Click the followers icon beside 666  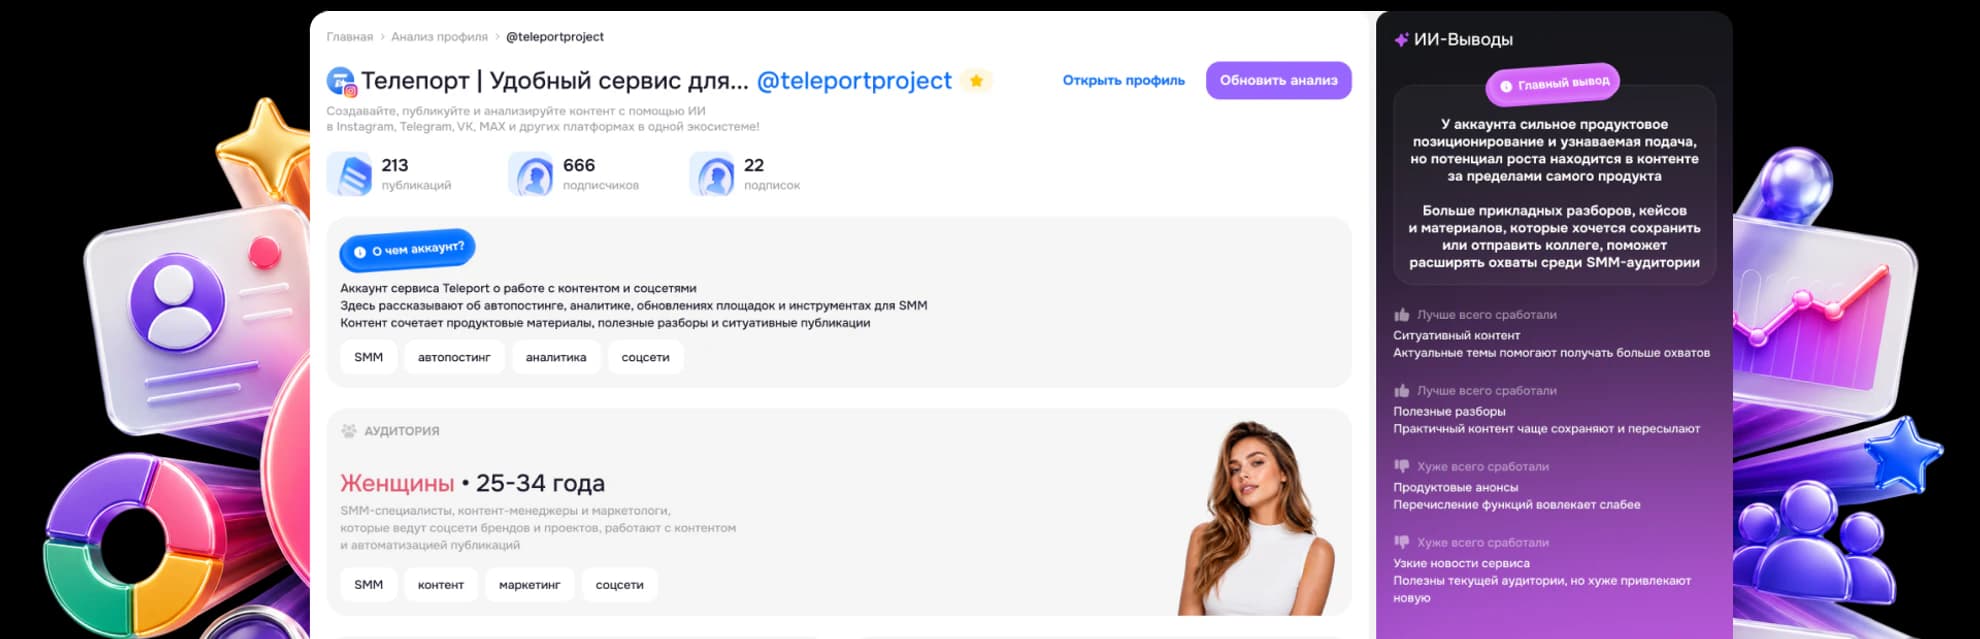point(531,175)
